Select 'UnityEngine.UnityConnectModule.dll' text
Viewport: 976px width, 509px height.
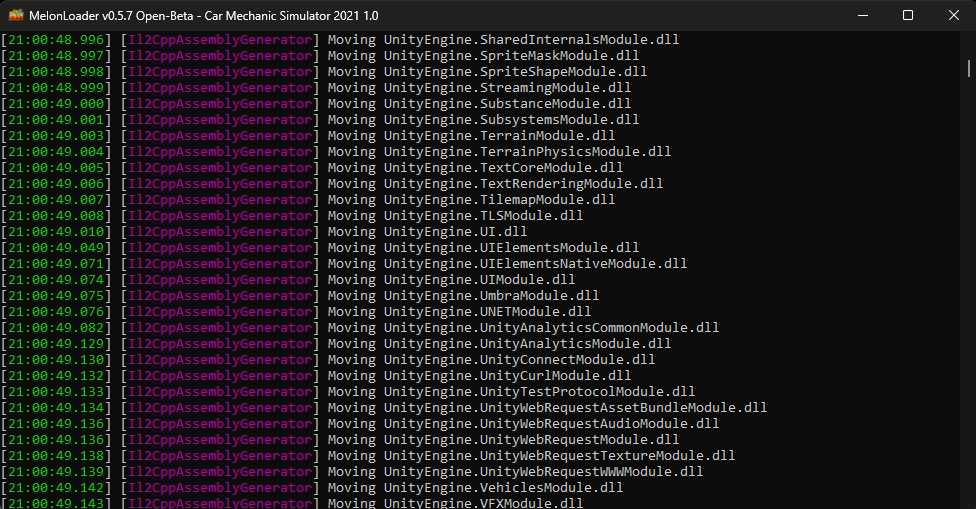click(x=519, y=360)
